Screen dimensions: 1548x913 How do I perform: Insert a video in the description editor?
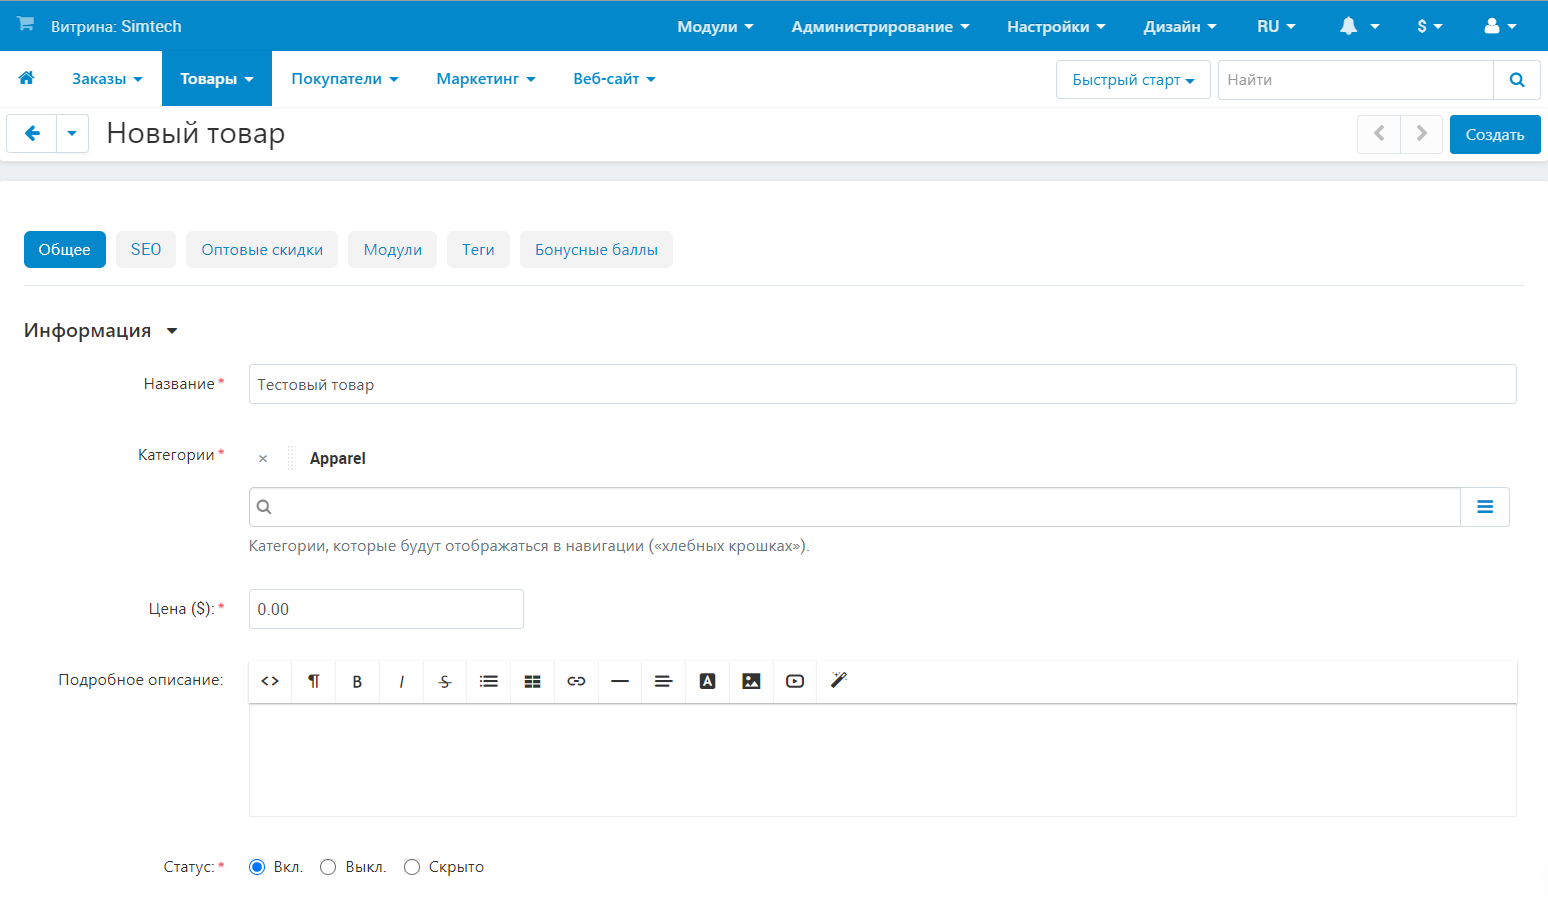pyautogui.click(x=795, y=681)
